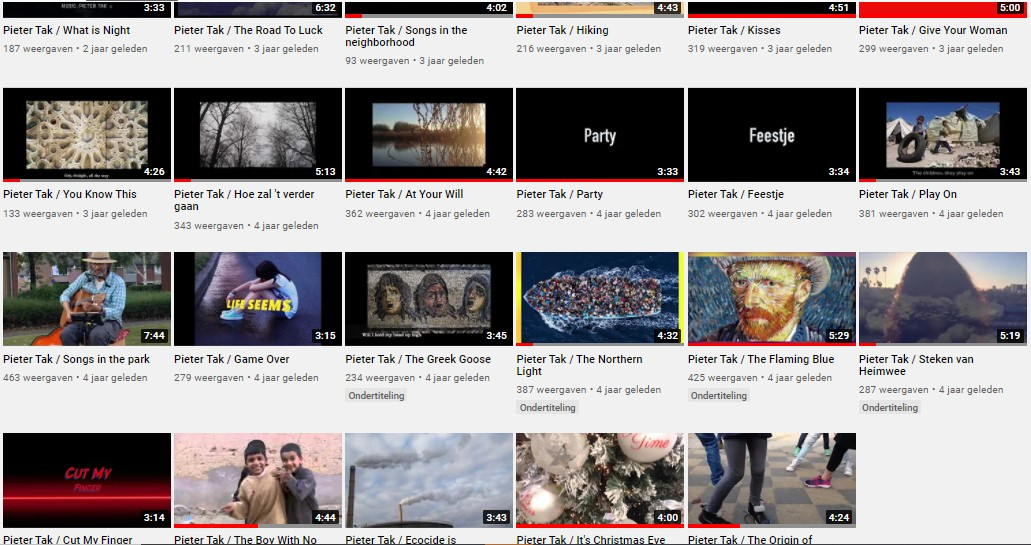Click Ondertiteling badge under 'The Greek Goose'
The image size is (1031, 545).
[377, 396]
